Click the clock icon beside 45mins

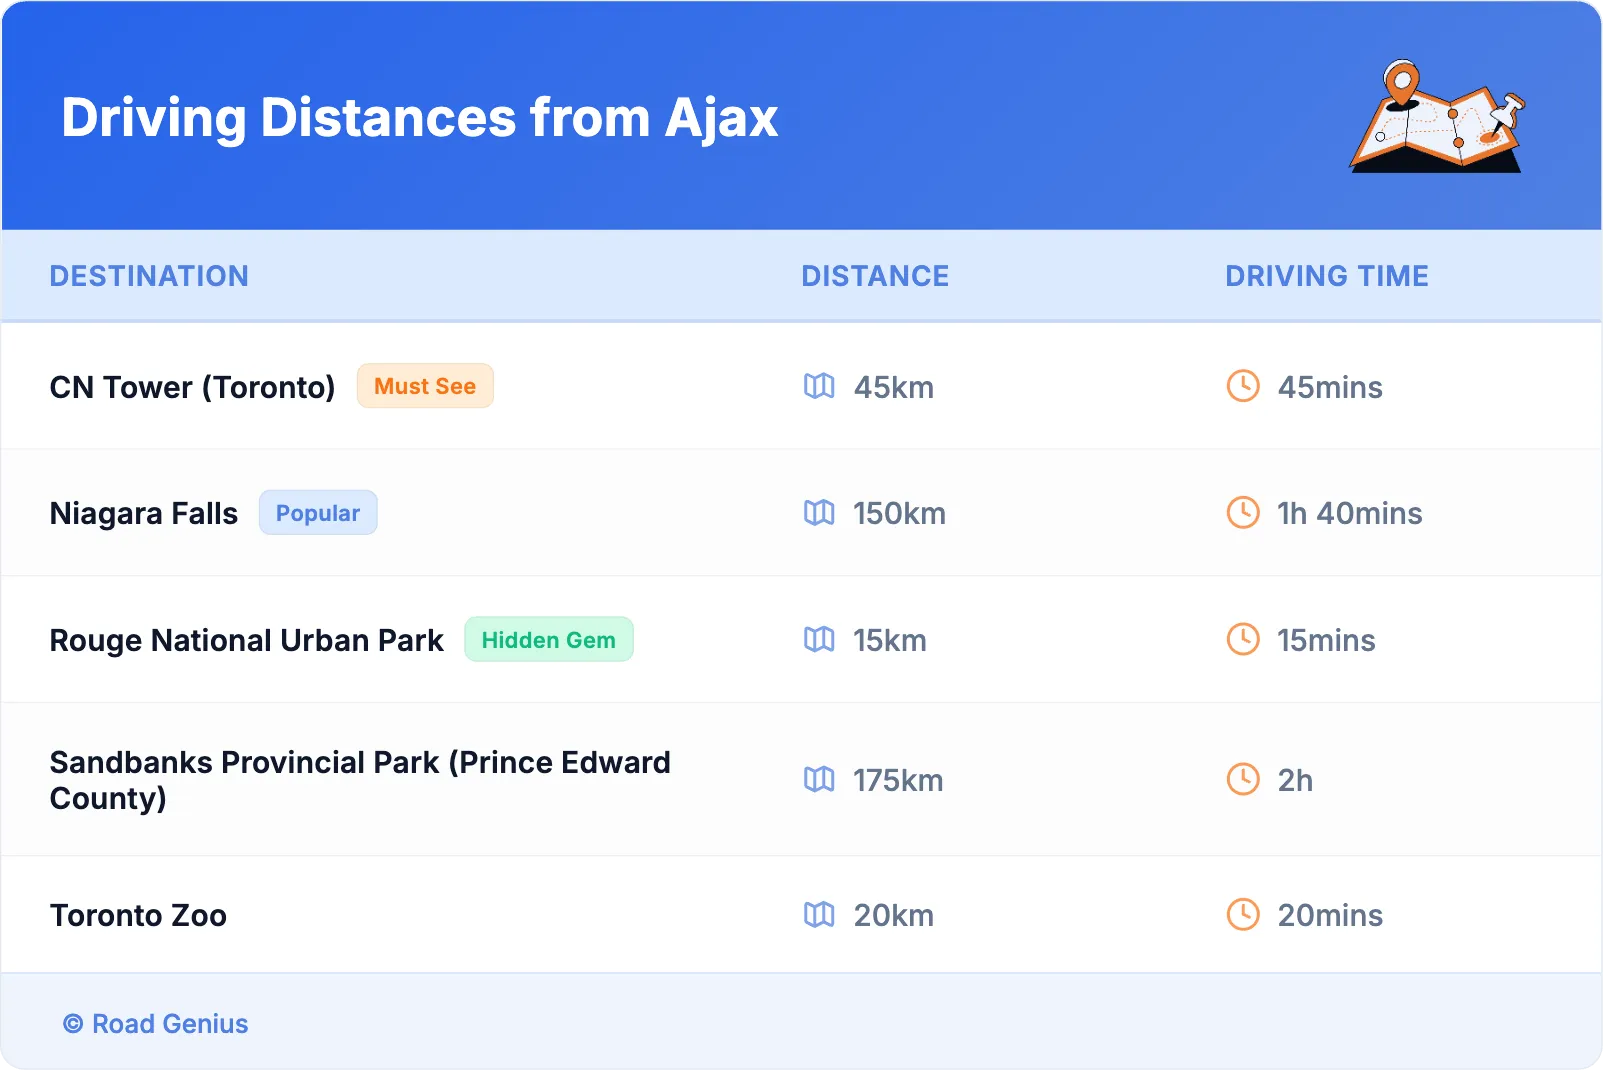point(1243,386)
